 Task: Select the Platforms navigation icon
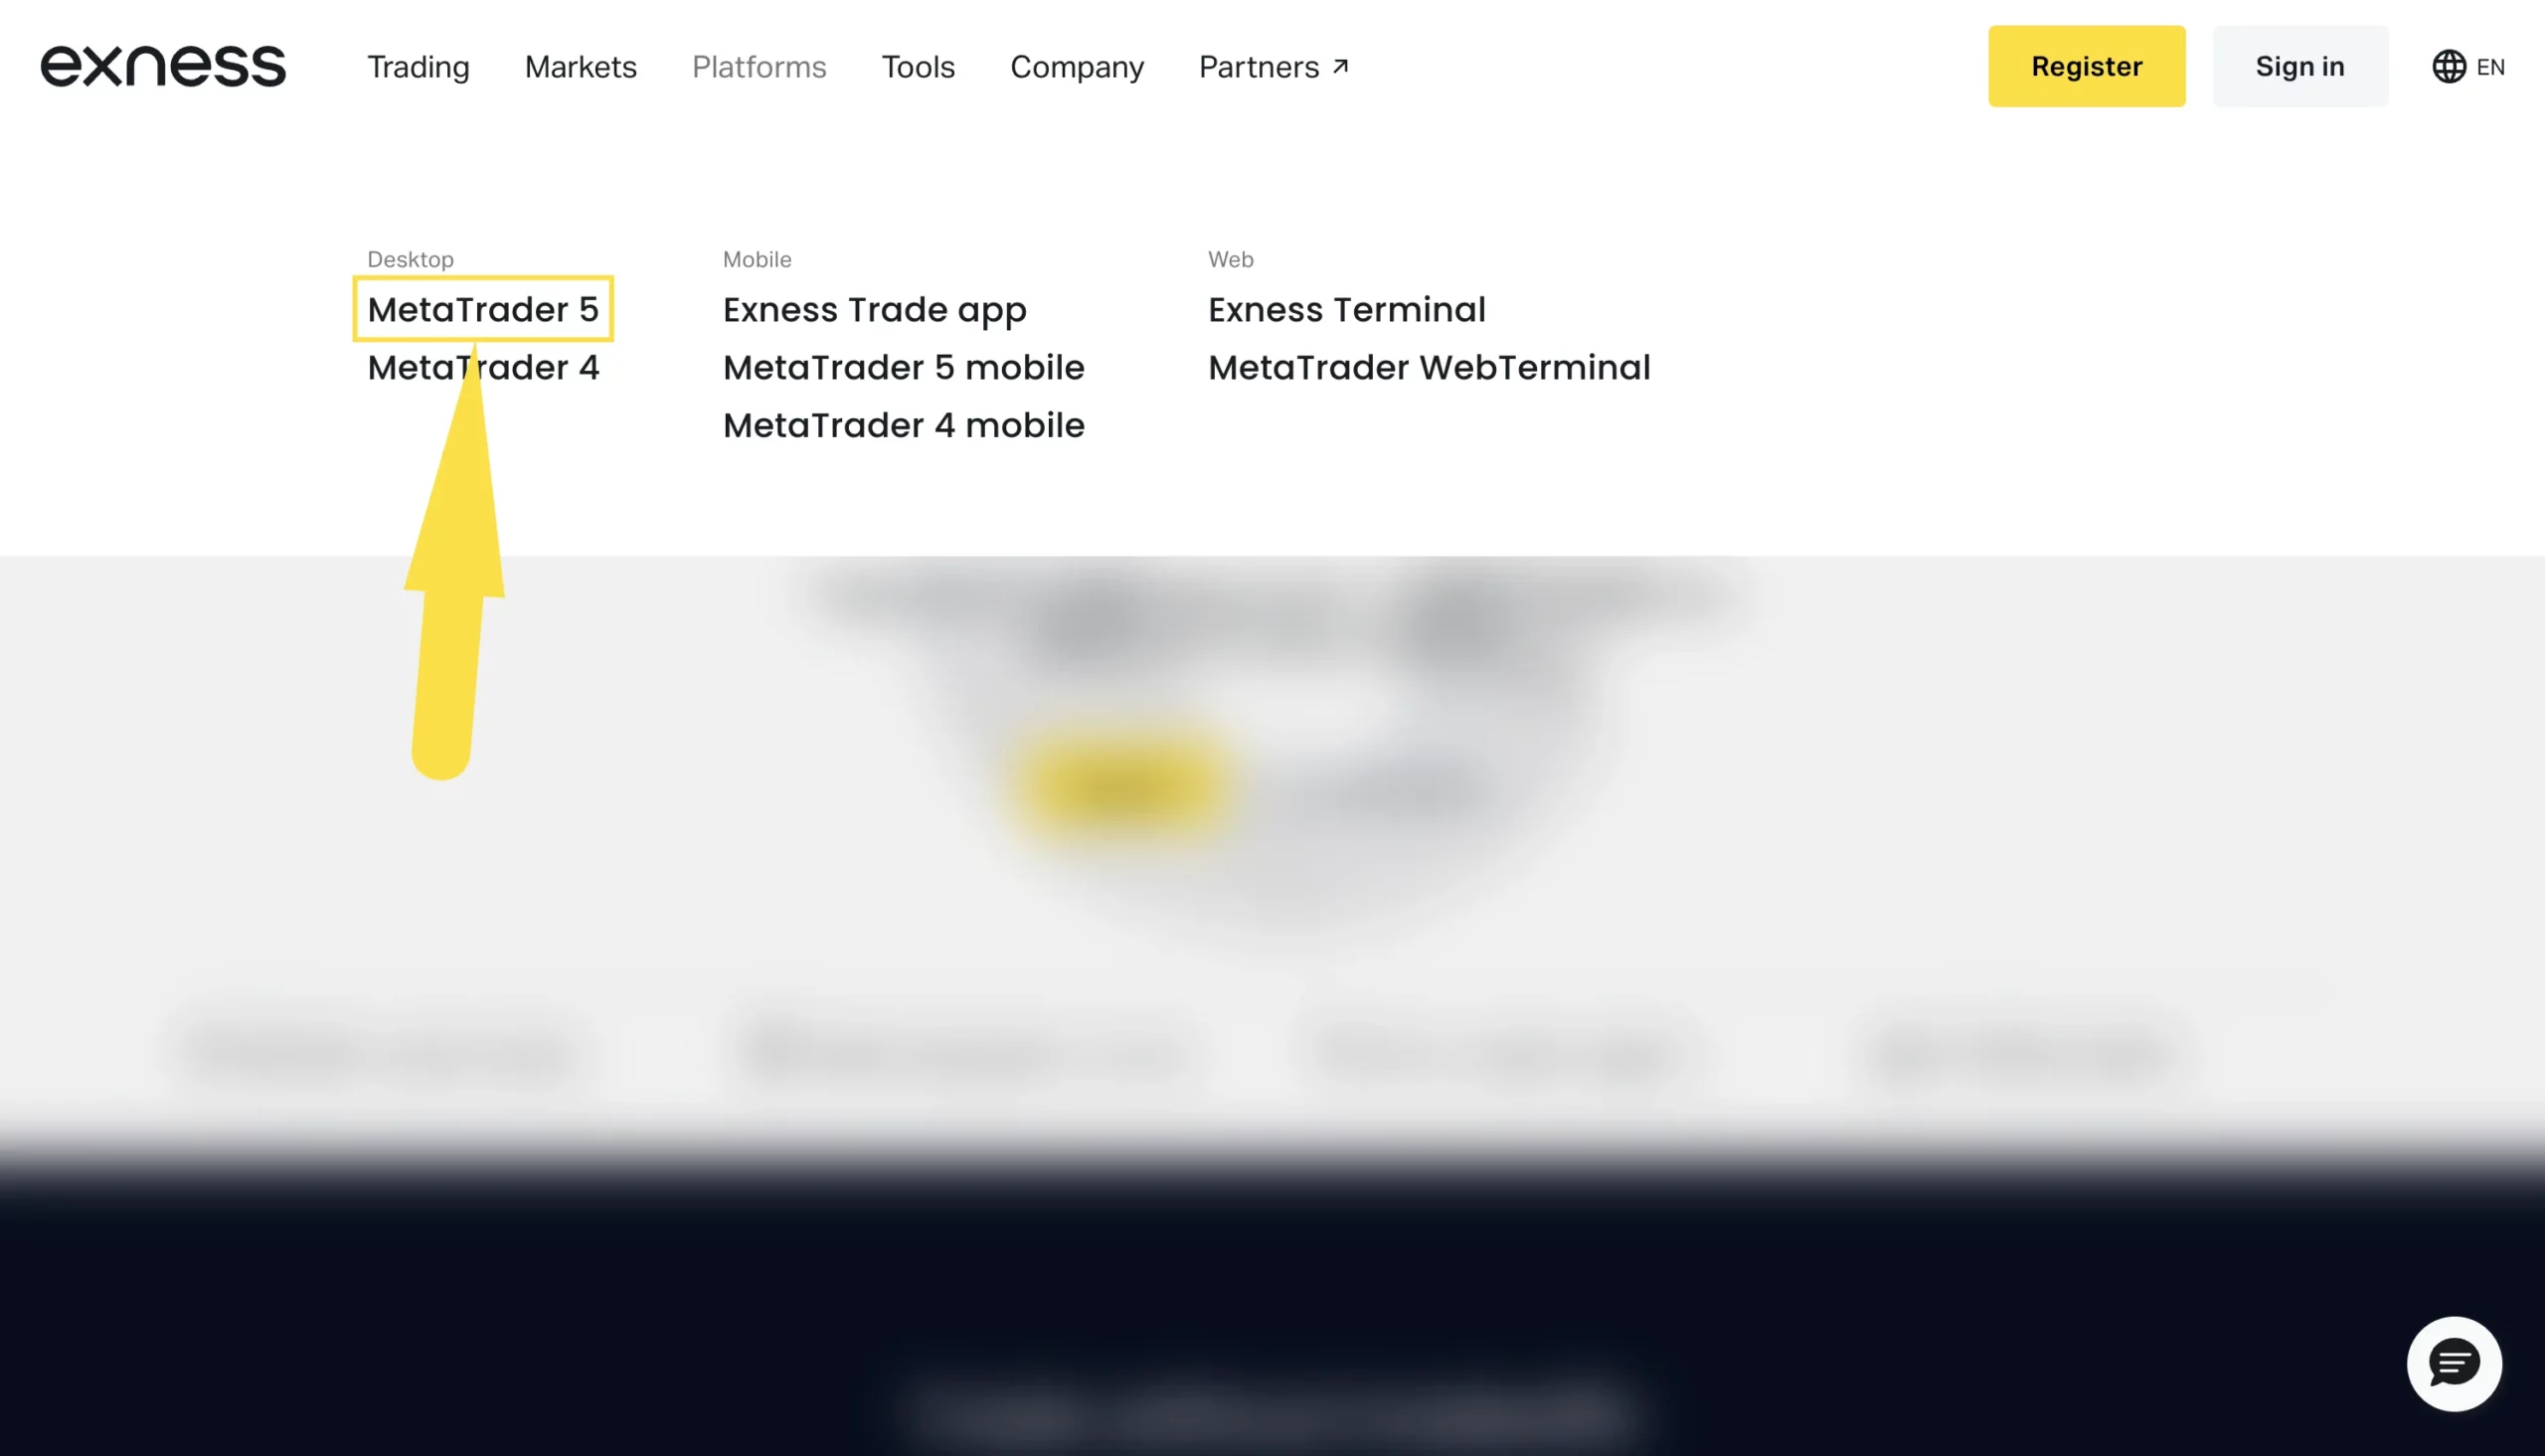759,67
